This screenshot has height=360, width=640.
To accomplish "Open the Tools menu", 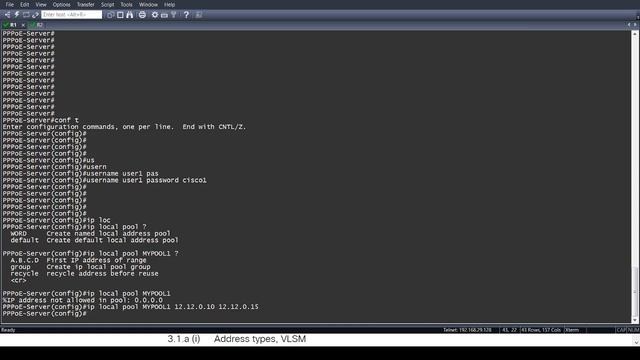I will click(126, 4).
